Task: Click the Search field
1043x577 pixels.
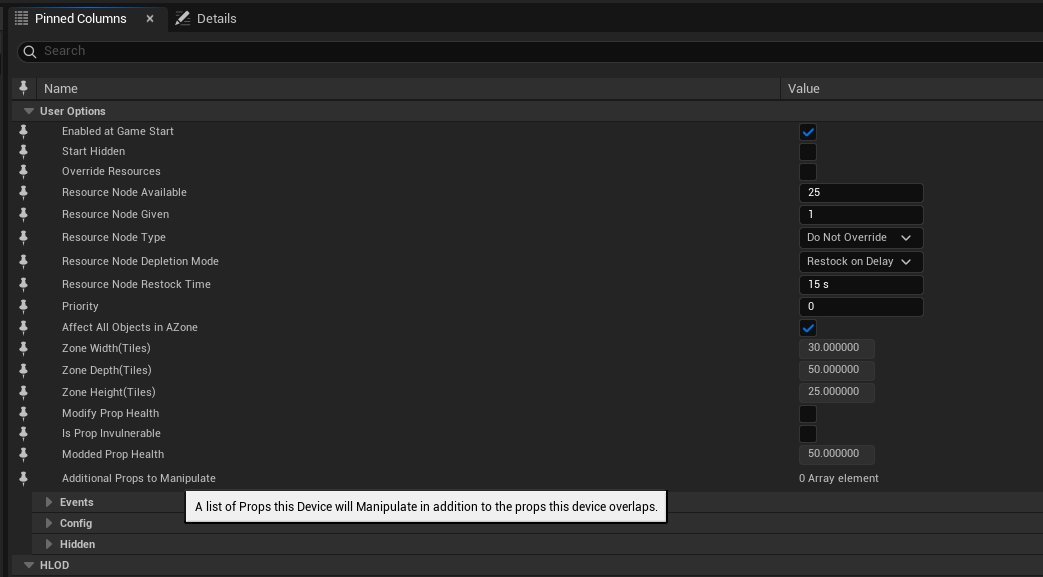Action: pyautogui.click(x=532, y=51)
